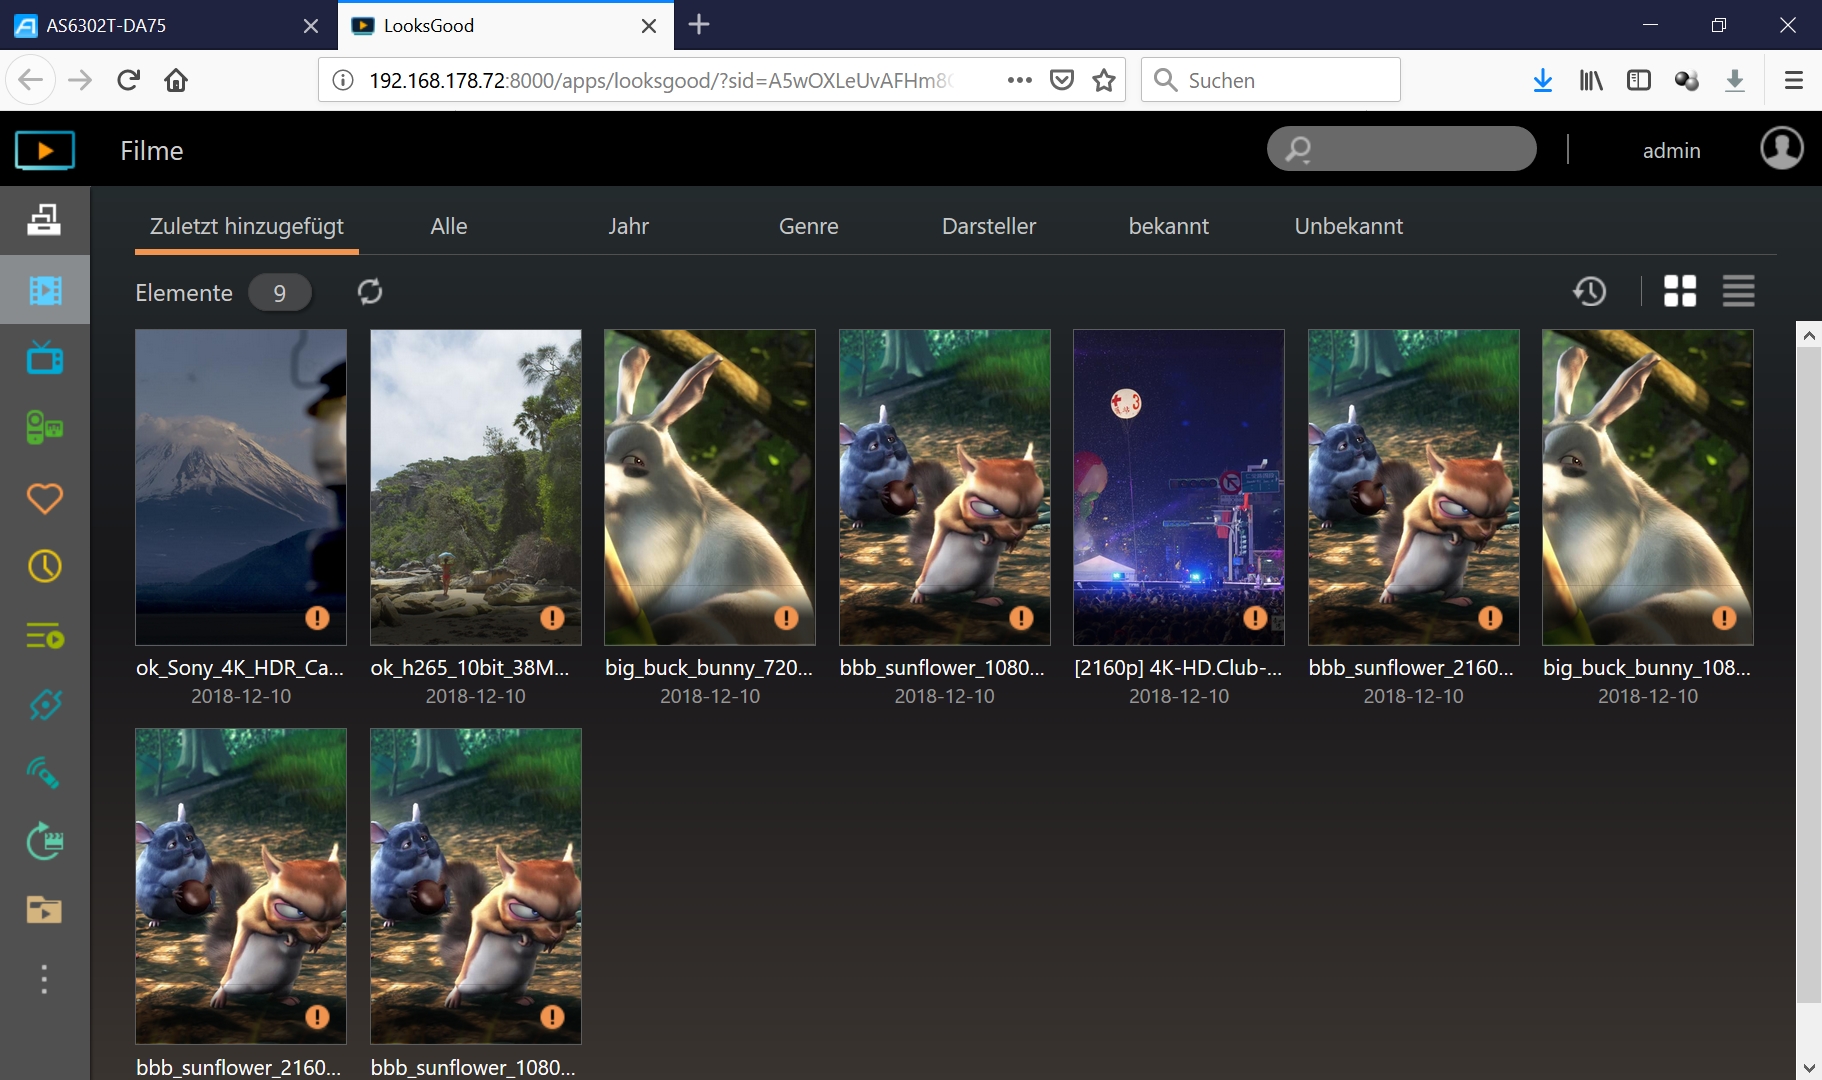The height and width of the screenshot is (1080, 1822).
Task: Click the admin username label
Action: [x=1671, y=150]
